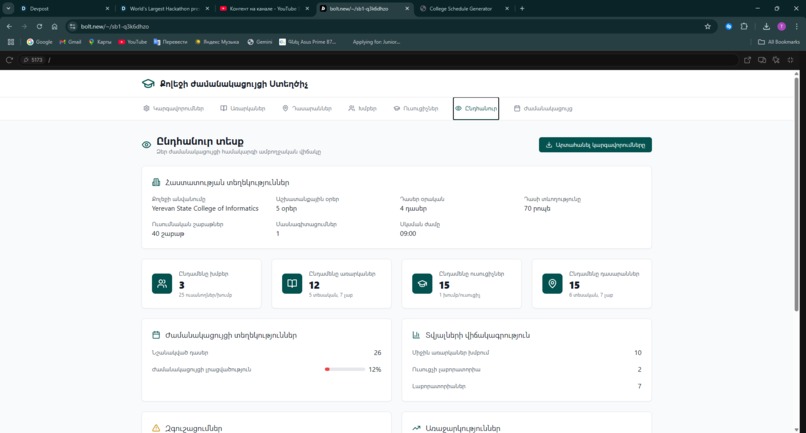Screen dimensions: 806x433
Task: Open the preview in a new tab icon
Action: [747, 60]
